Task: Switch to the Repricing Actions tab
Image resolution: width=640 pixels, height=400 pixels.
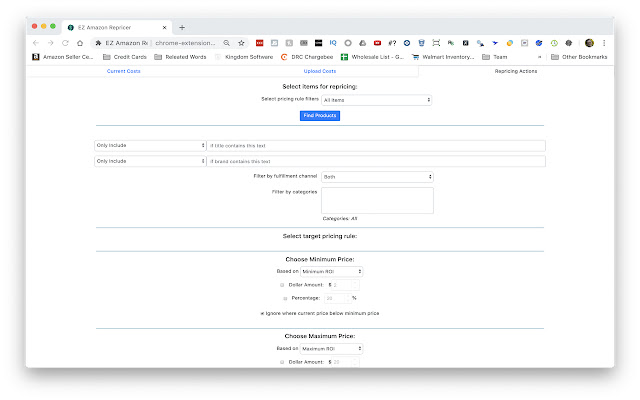Action: 516,71
